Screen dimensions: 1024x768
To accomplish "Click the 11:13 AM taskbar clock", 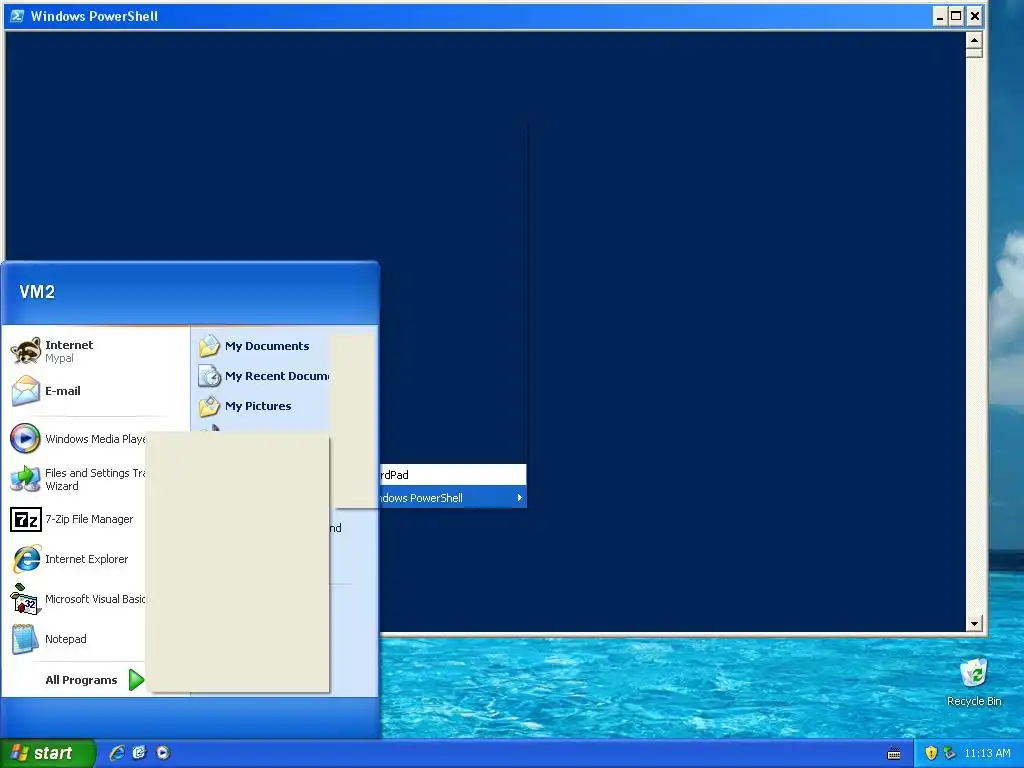I will coord(987,754).
